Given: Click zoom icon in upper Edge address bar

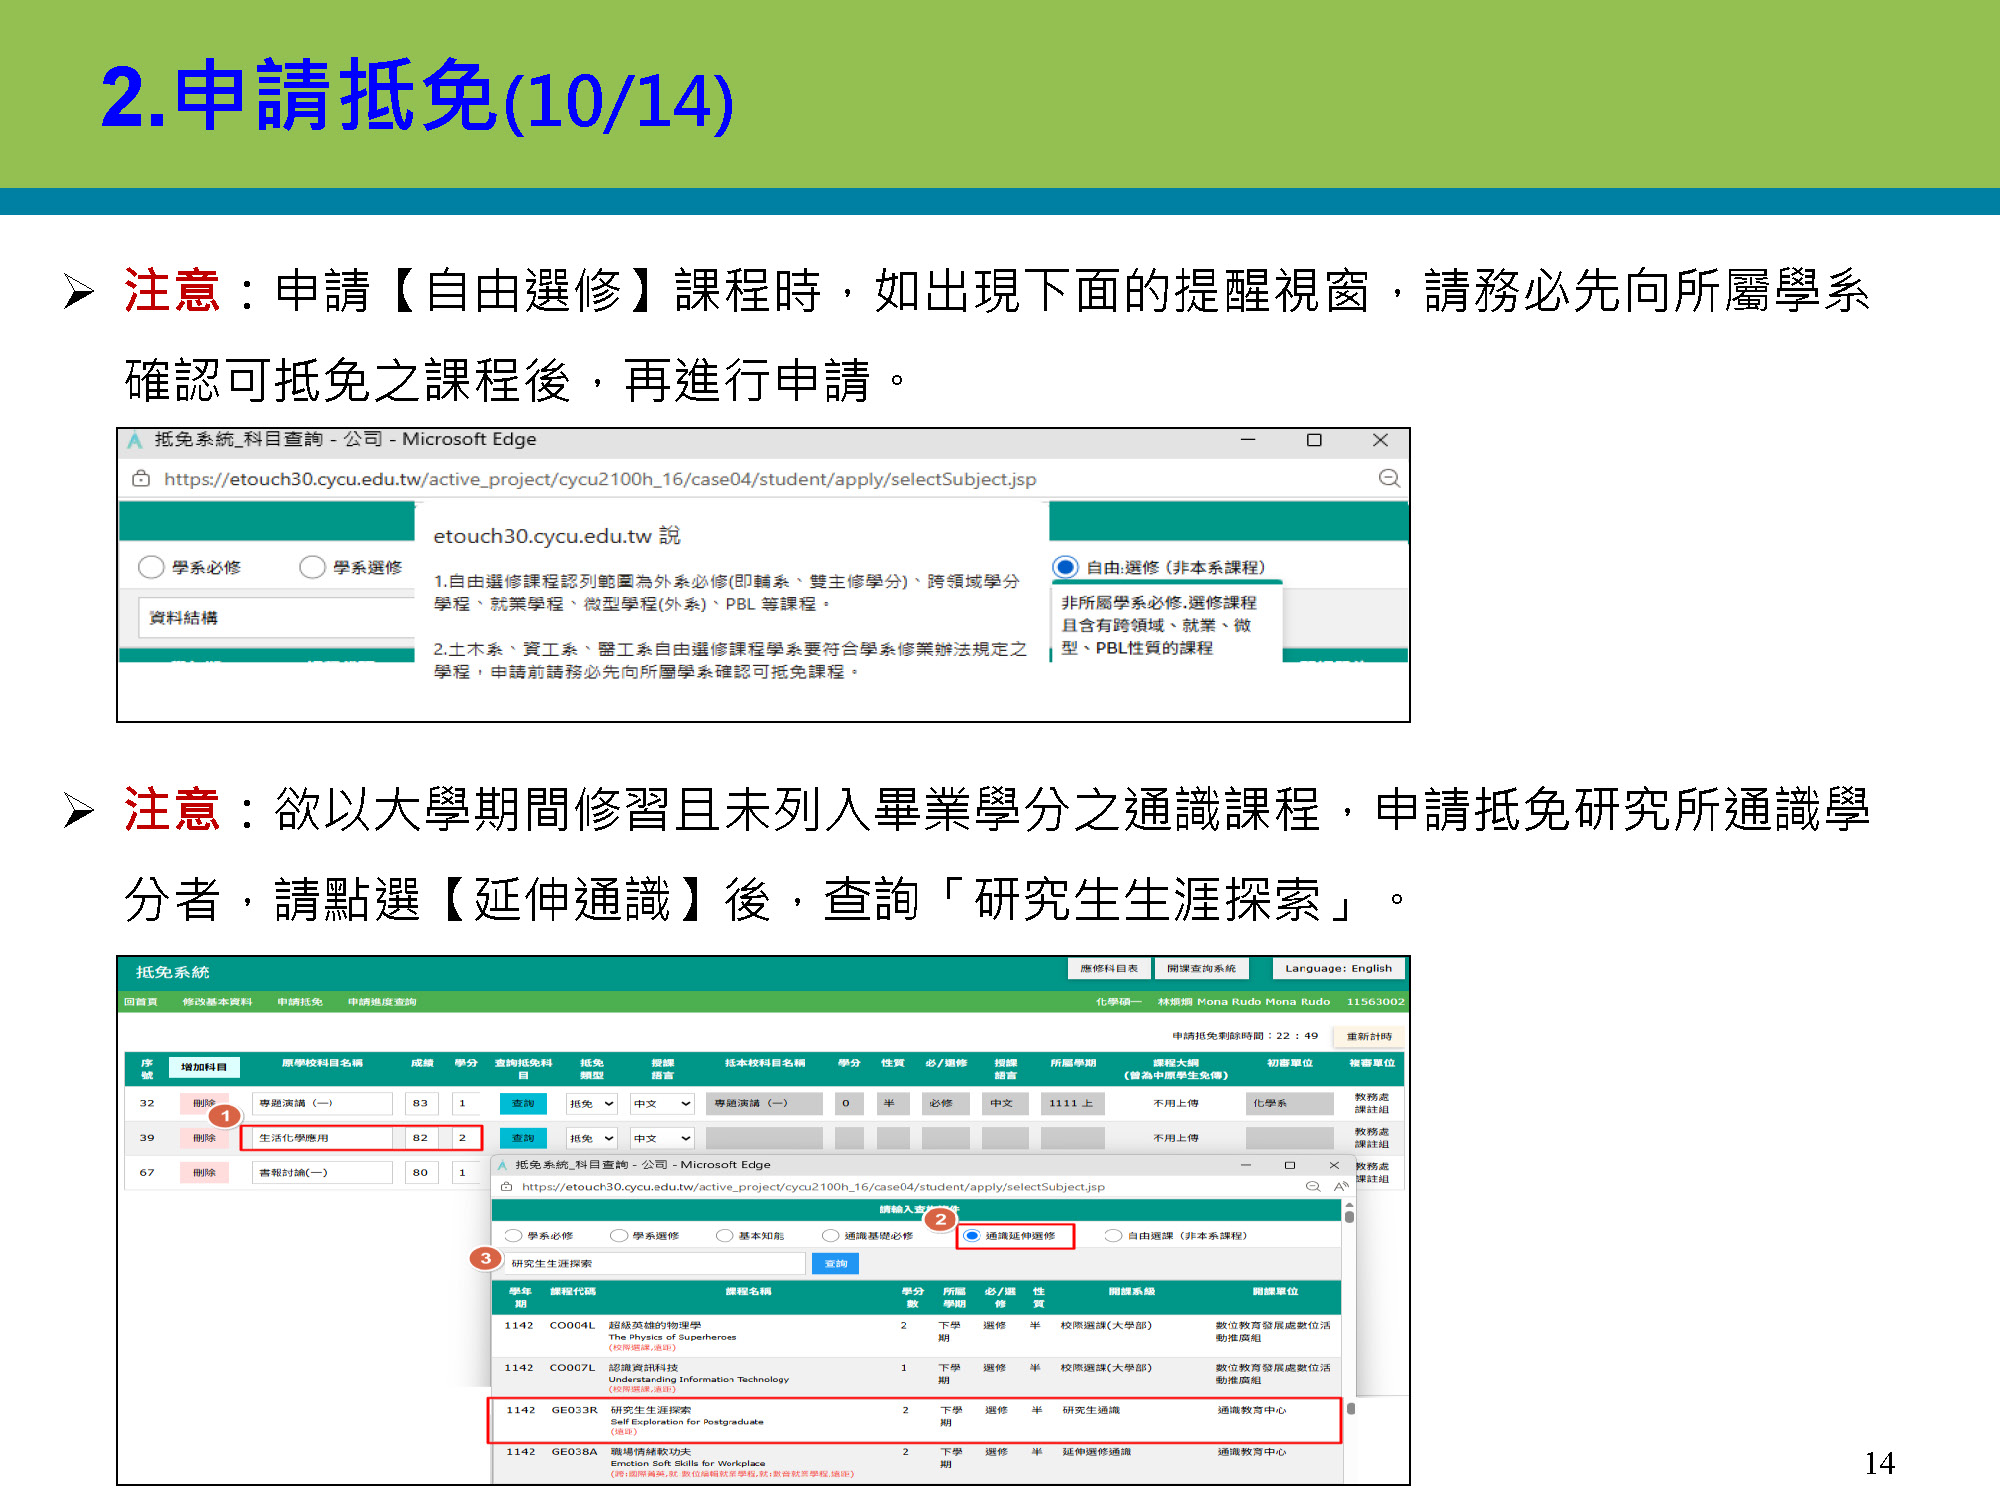Looking at the screenshot, I should pyautogui.click(x=1389, y=479).
